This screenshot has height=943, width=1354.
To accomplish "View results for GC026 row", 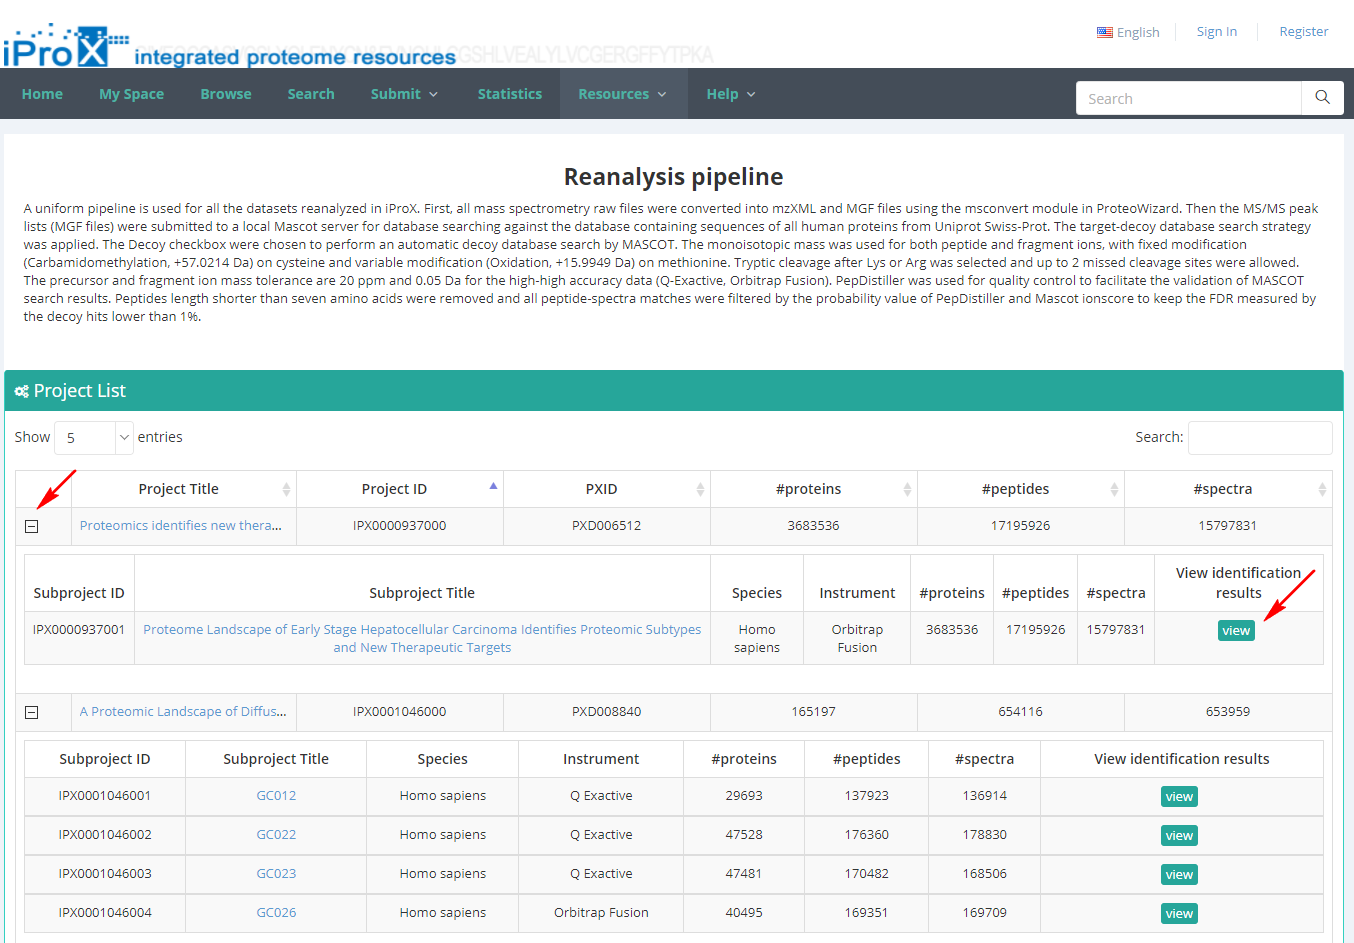I will pos(1179,914).
